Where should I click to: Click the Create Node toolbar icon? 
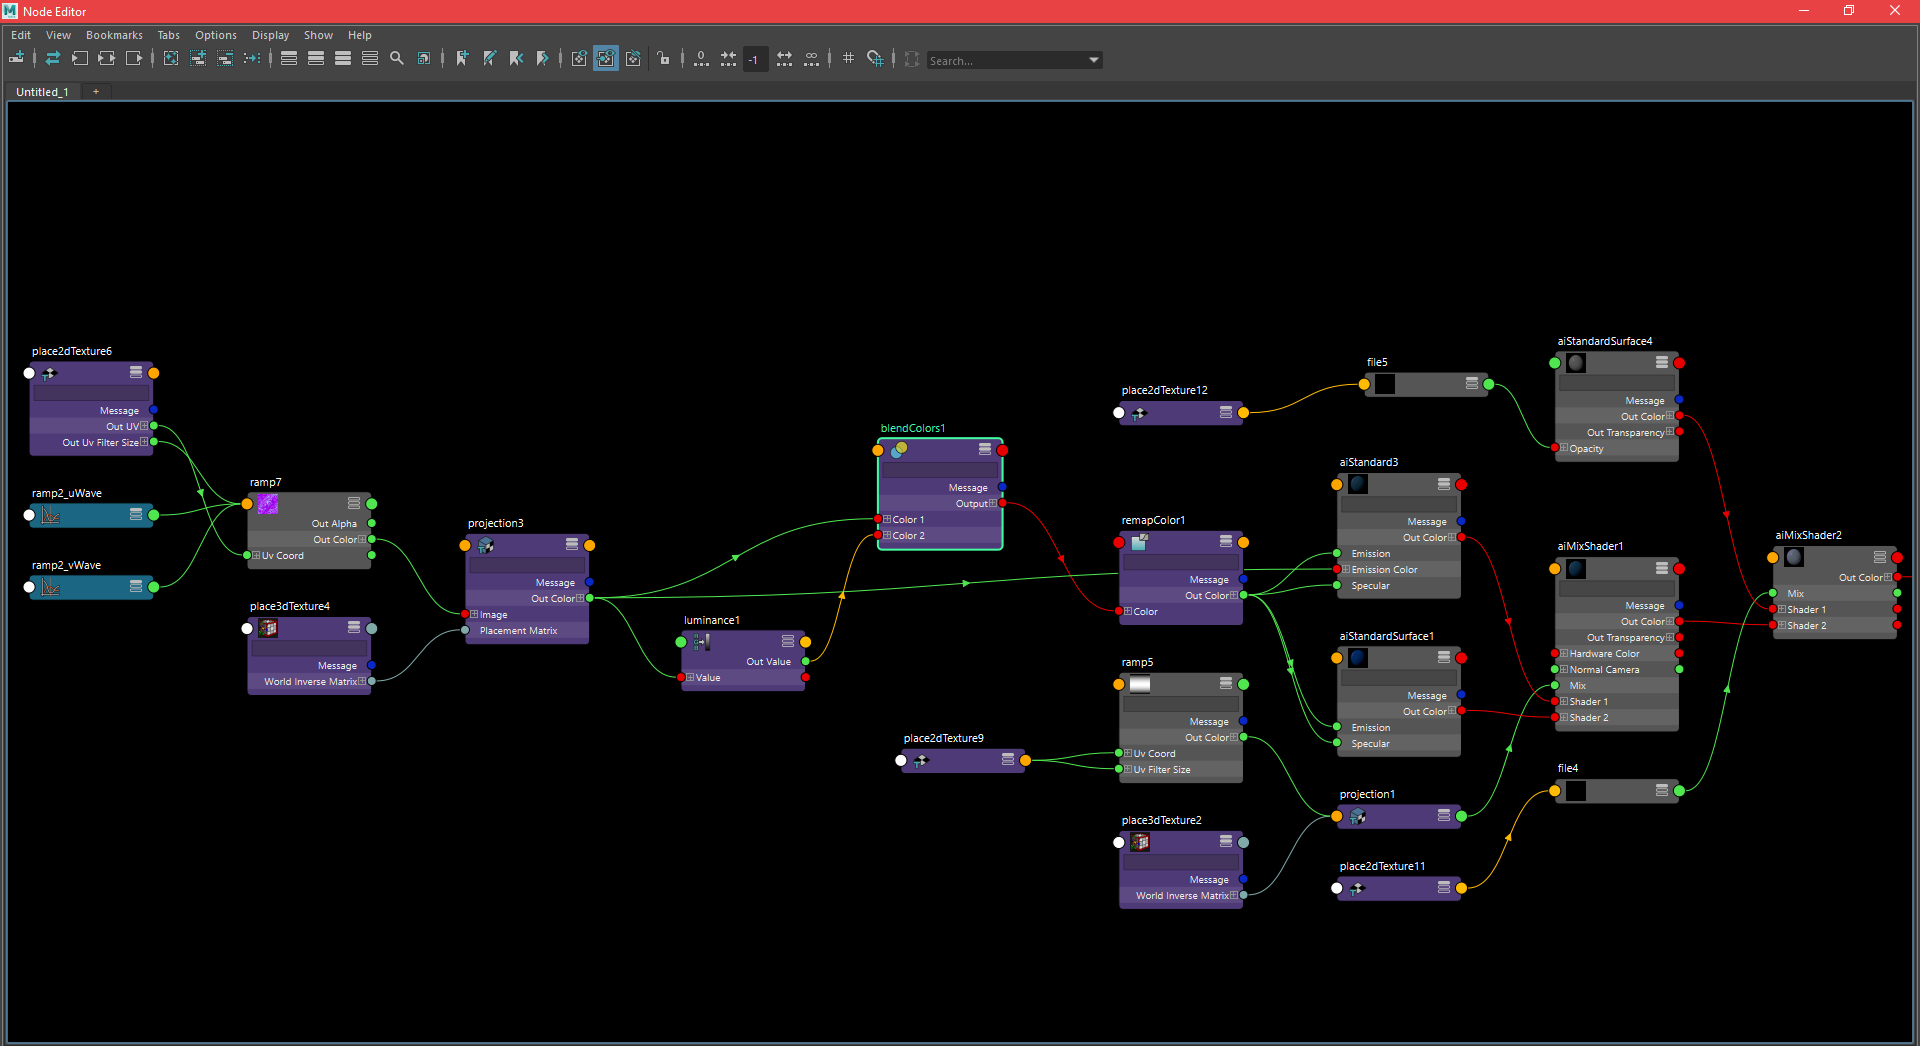coord(17,58)
